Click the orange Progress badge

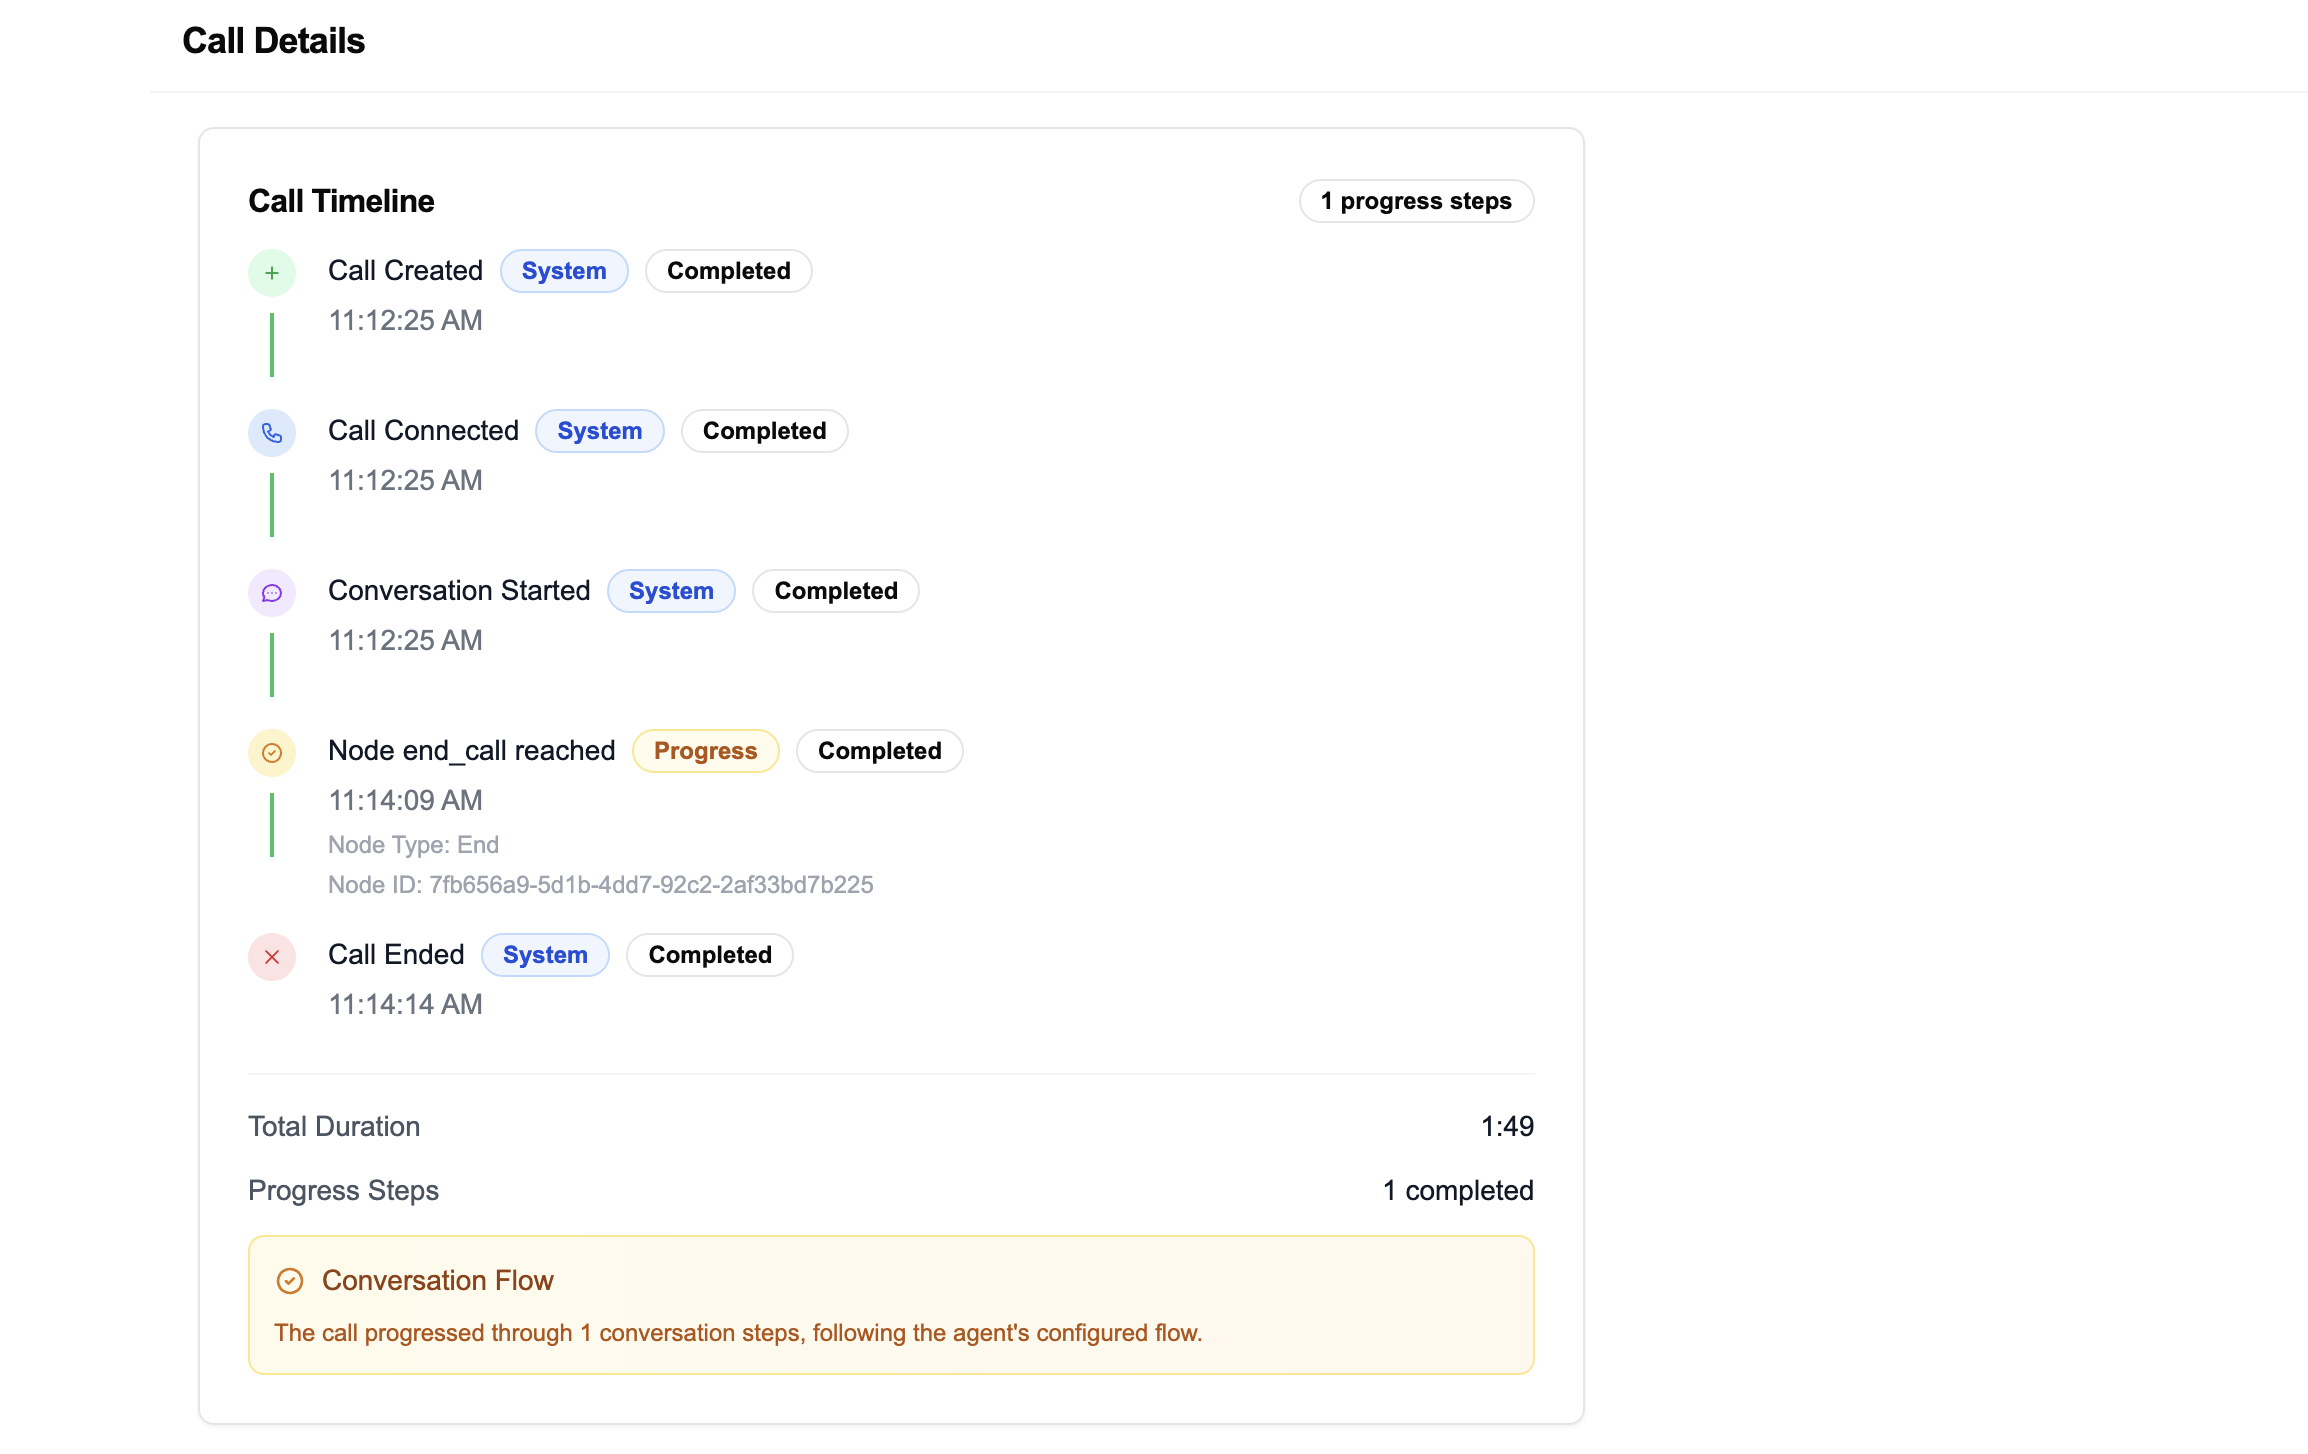pos(705,751)
